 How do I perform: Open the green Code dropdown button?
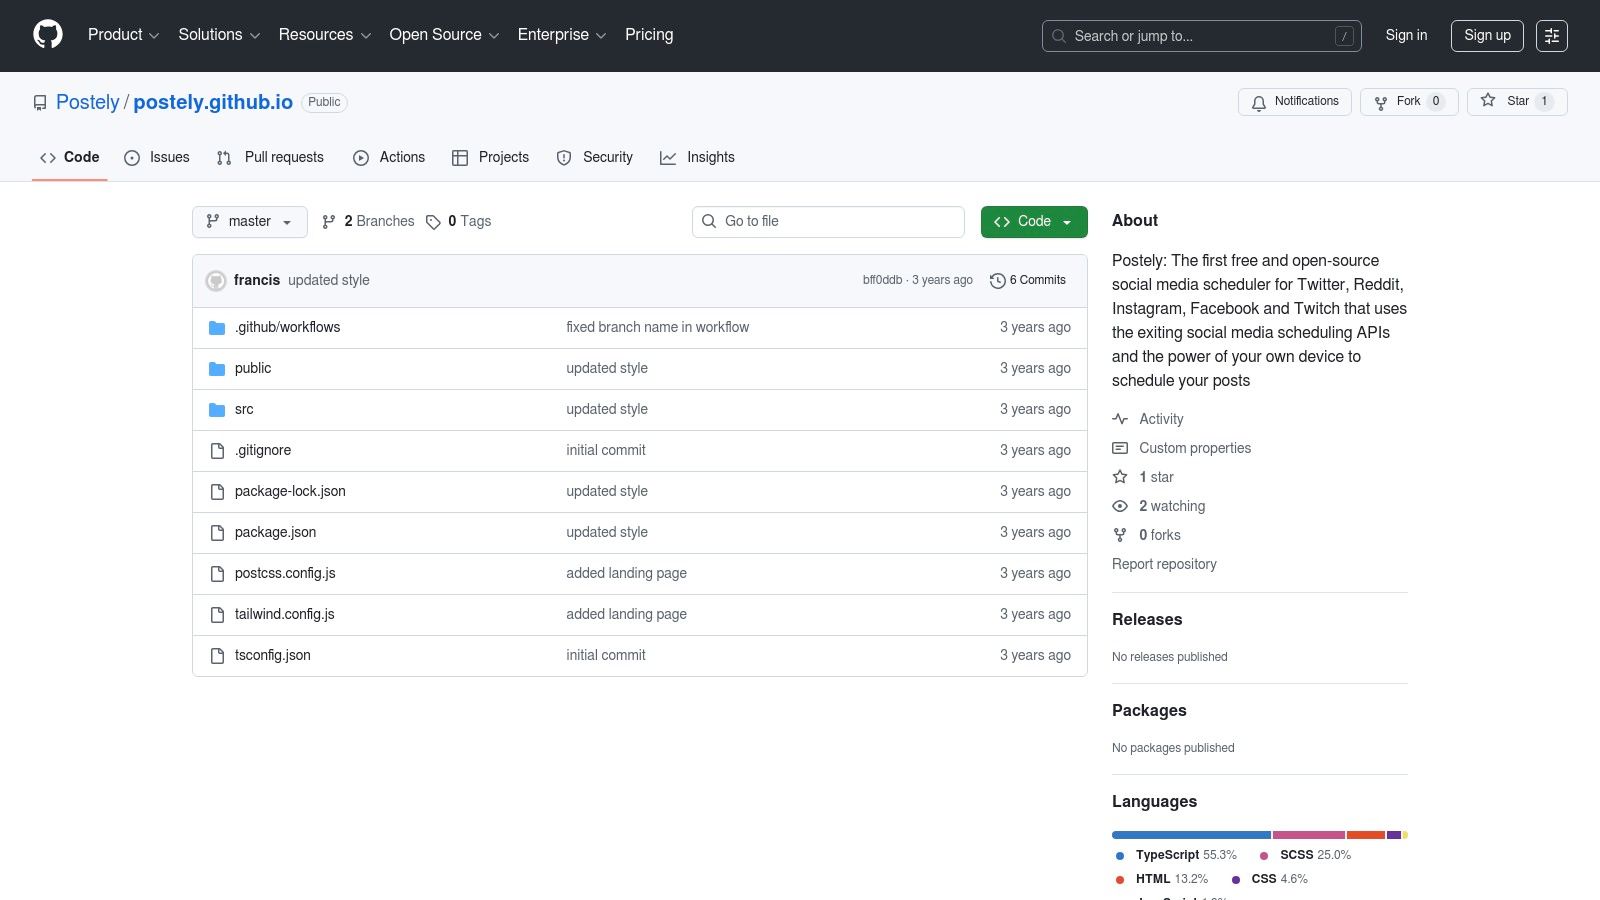[x=1034, y=222]
